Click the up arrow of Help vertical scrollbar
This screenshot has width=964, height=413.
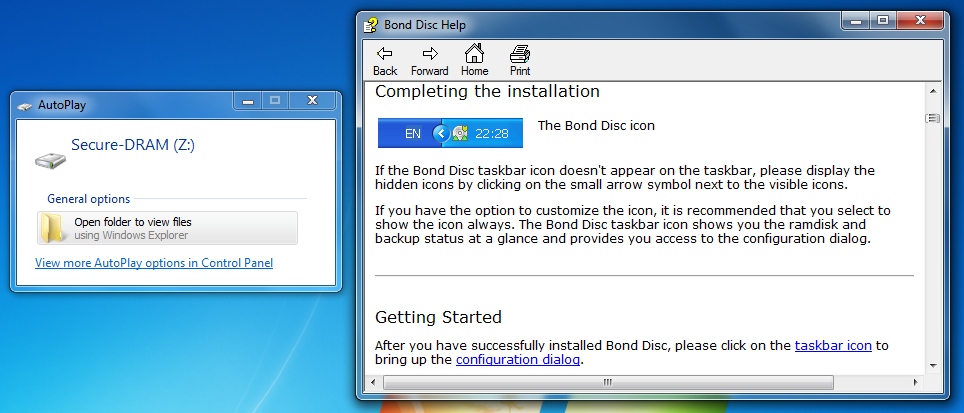coord(933,92)
